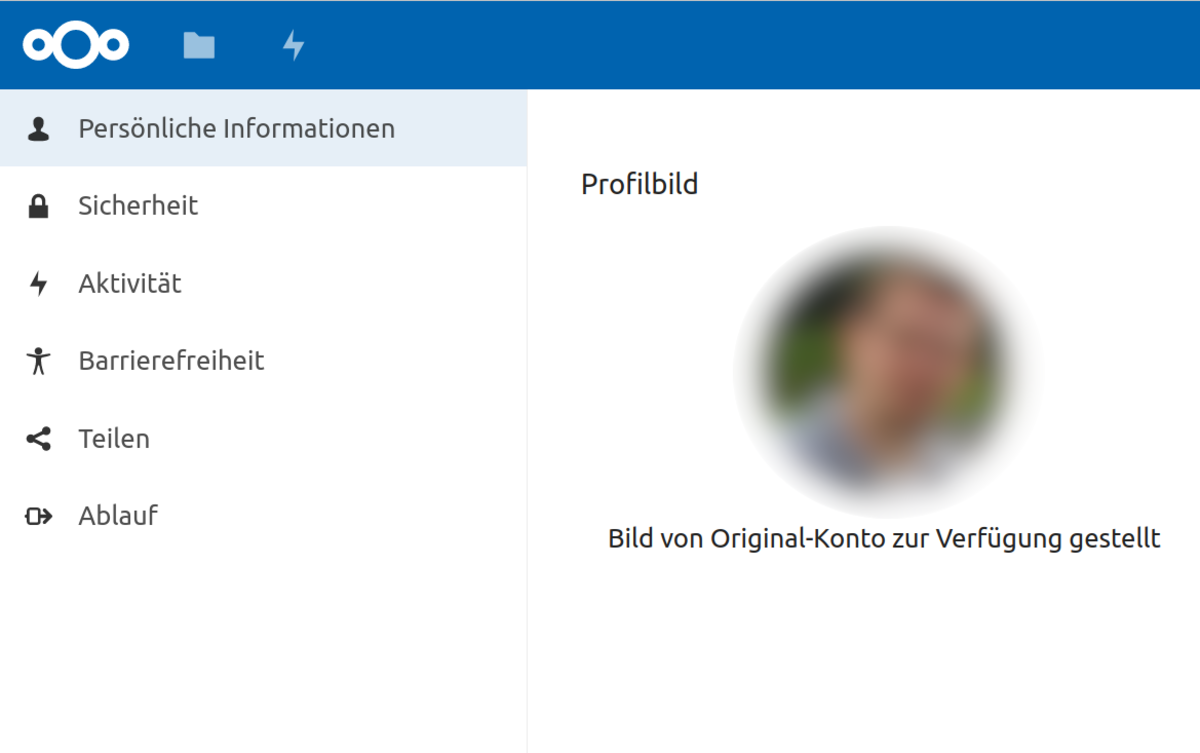Open the Activity bolt icon in header

(x=293, y=45)
